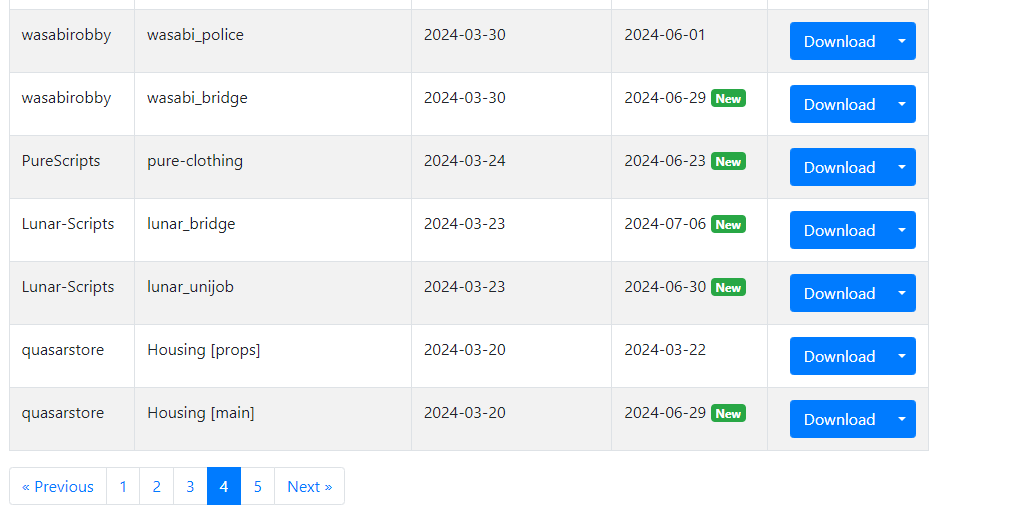This screenshot has height=514, width=1022.
Task: Download the lunar_unijob resource
Action: [x=839, y=293]
